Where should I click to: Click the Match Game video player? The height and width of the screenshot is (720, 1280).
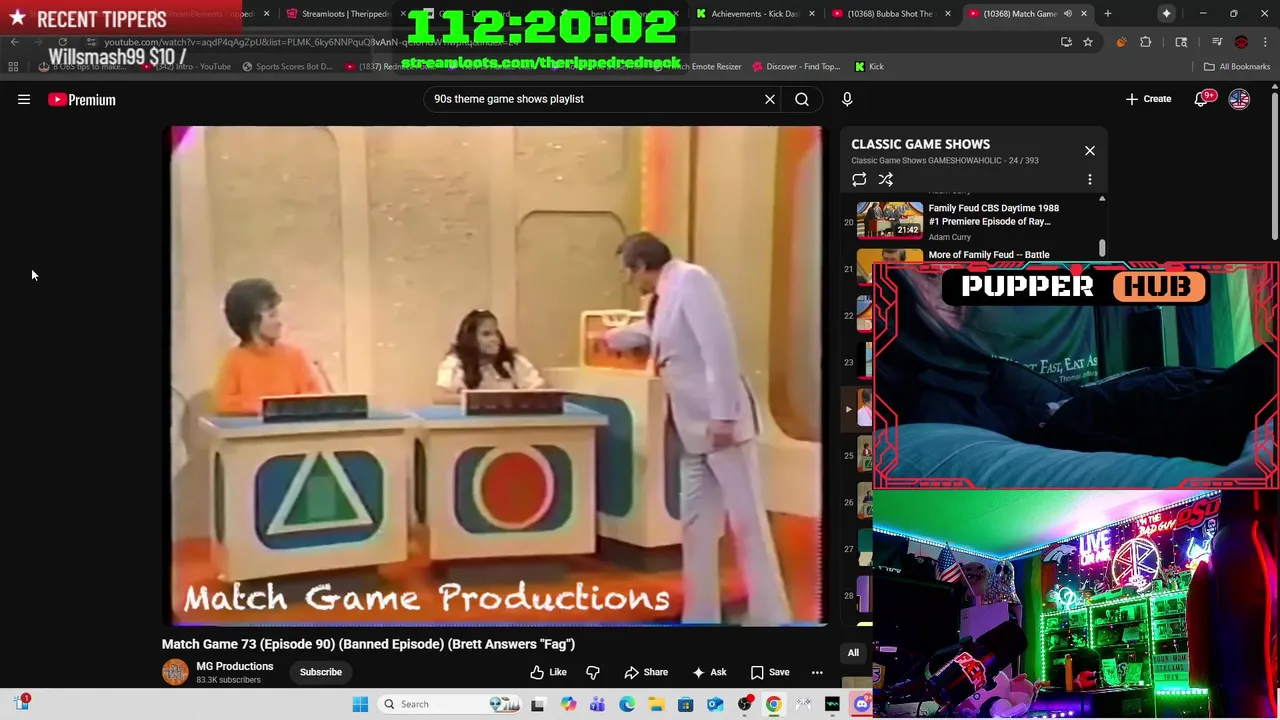click(497, 375)
